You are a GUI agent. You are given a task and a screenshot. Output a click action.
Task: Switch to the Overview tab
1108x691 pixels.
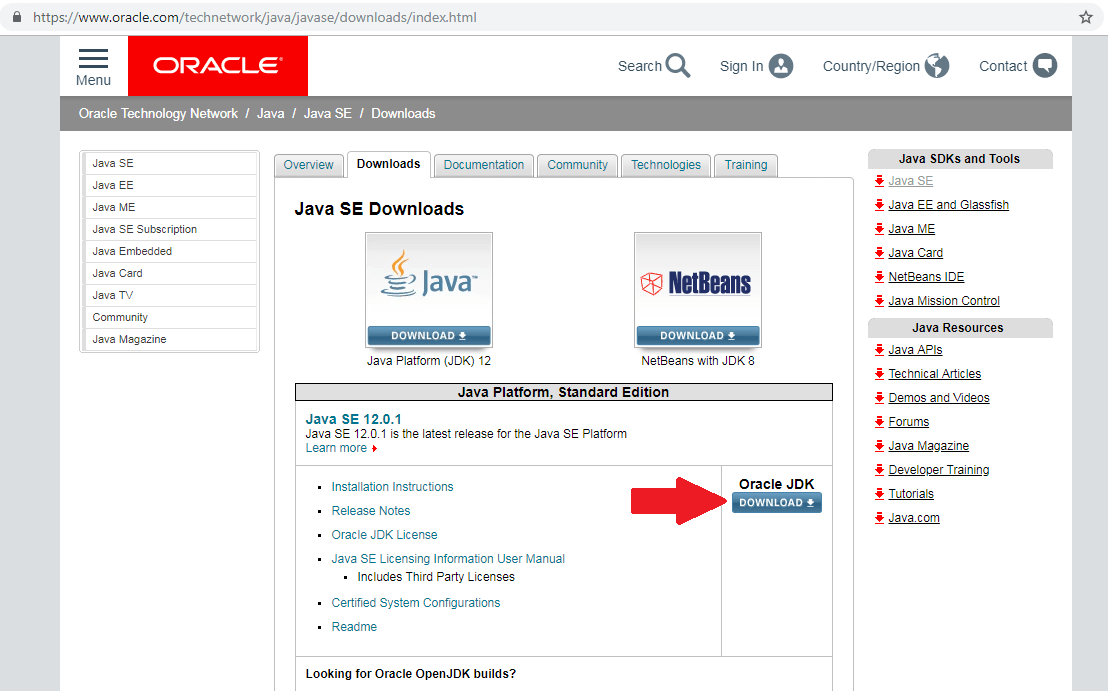(309, 165)
